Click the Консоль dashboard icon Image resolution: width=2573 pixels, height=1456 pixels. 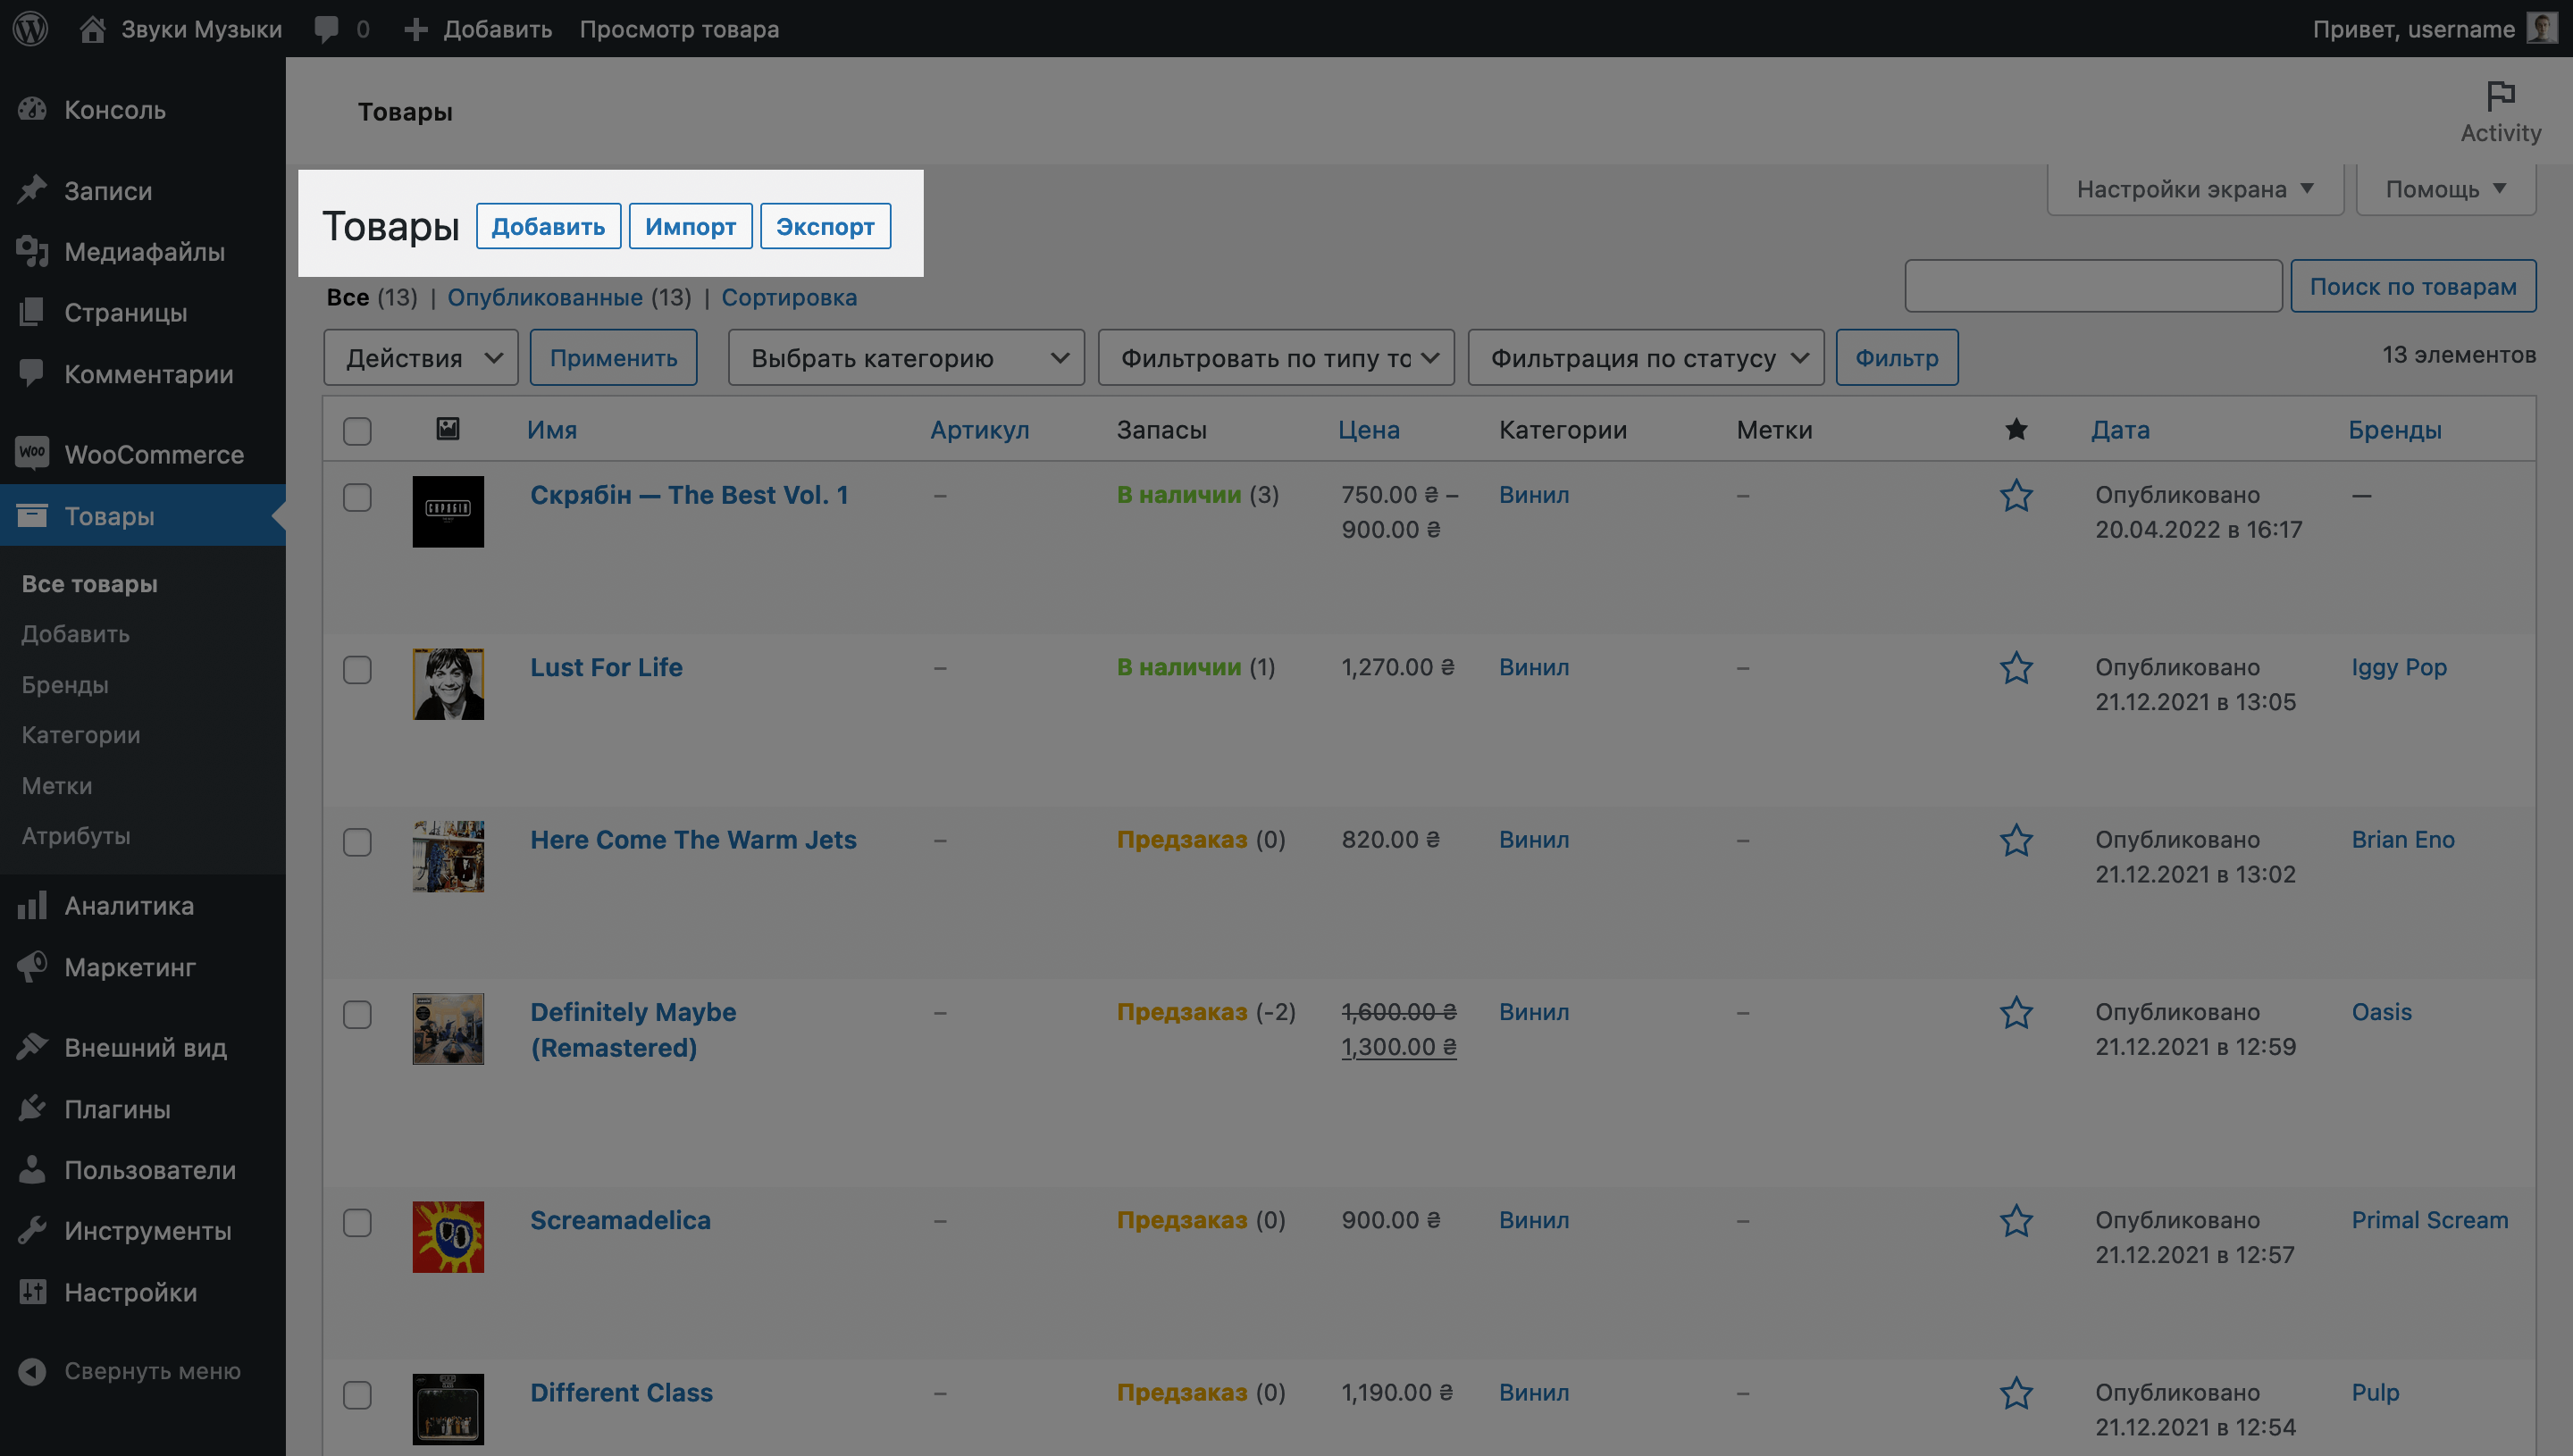[32, 110]
